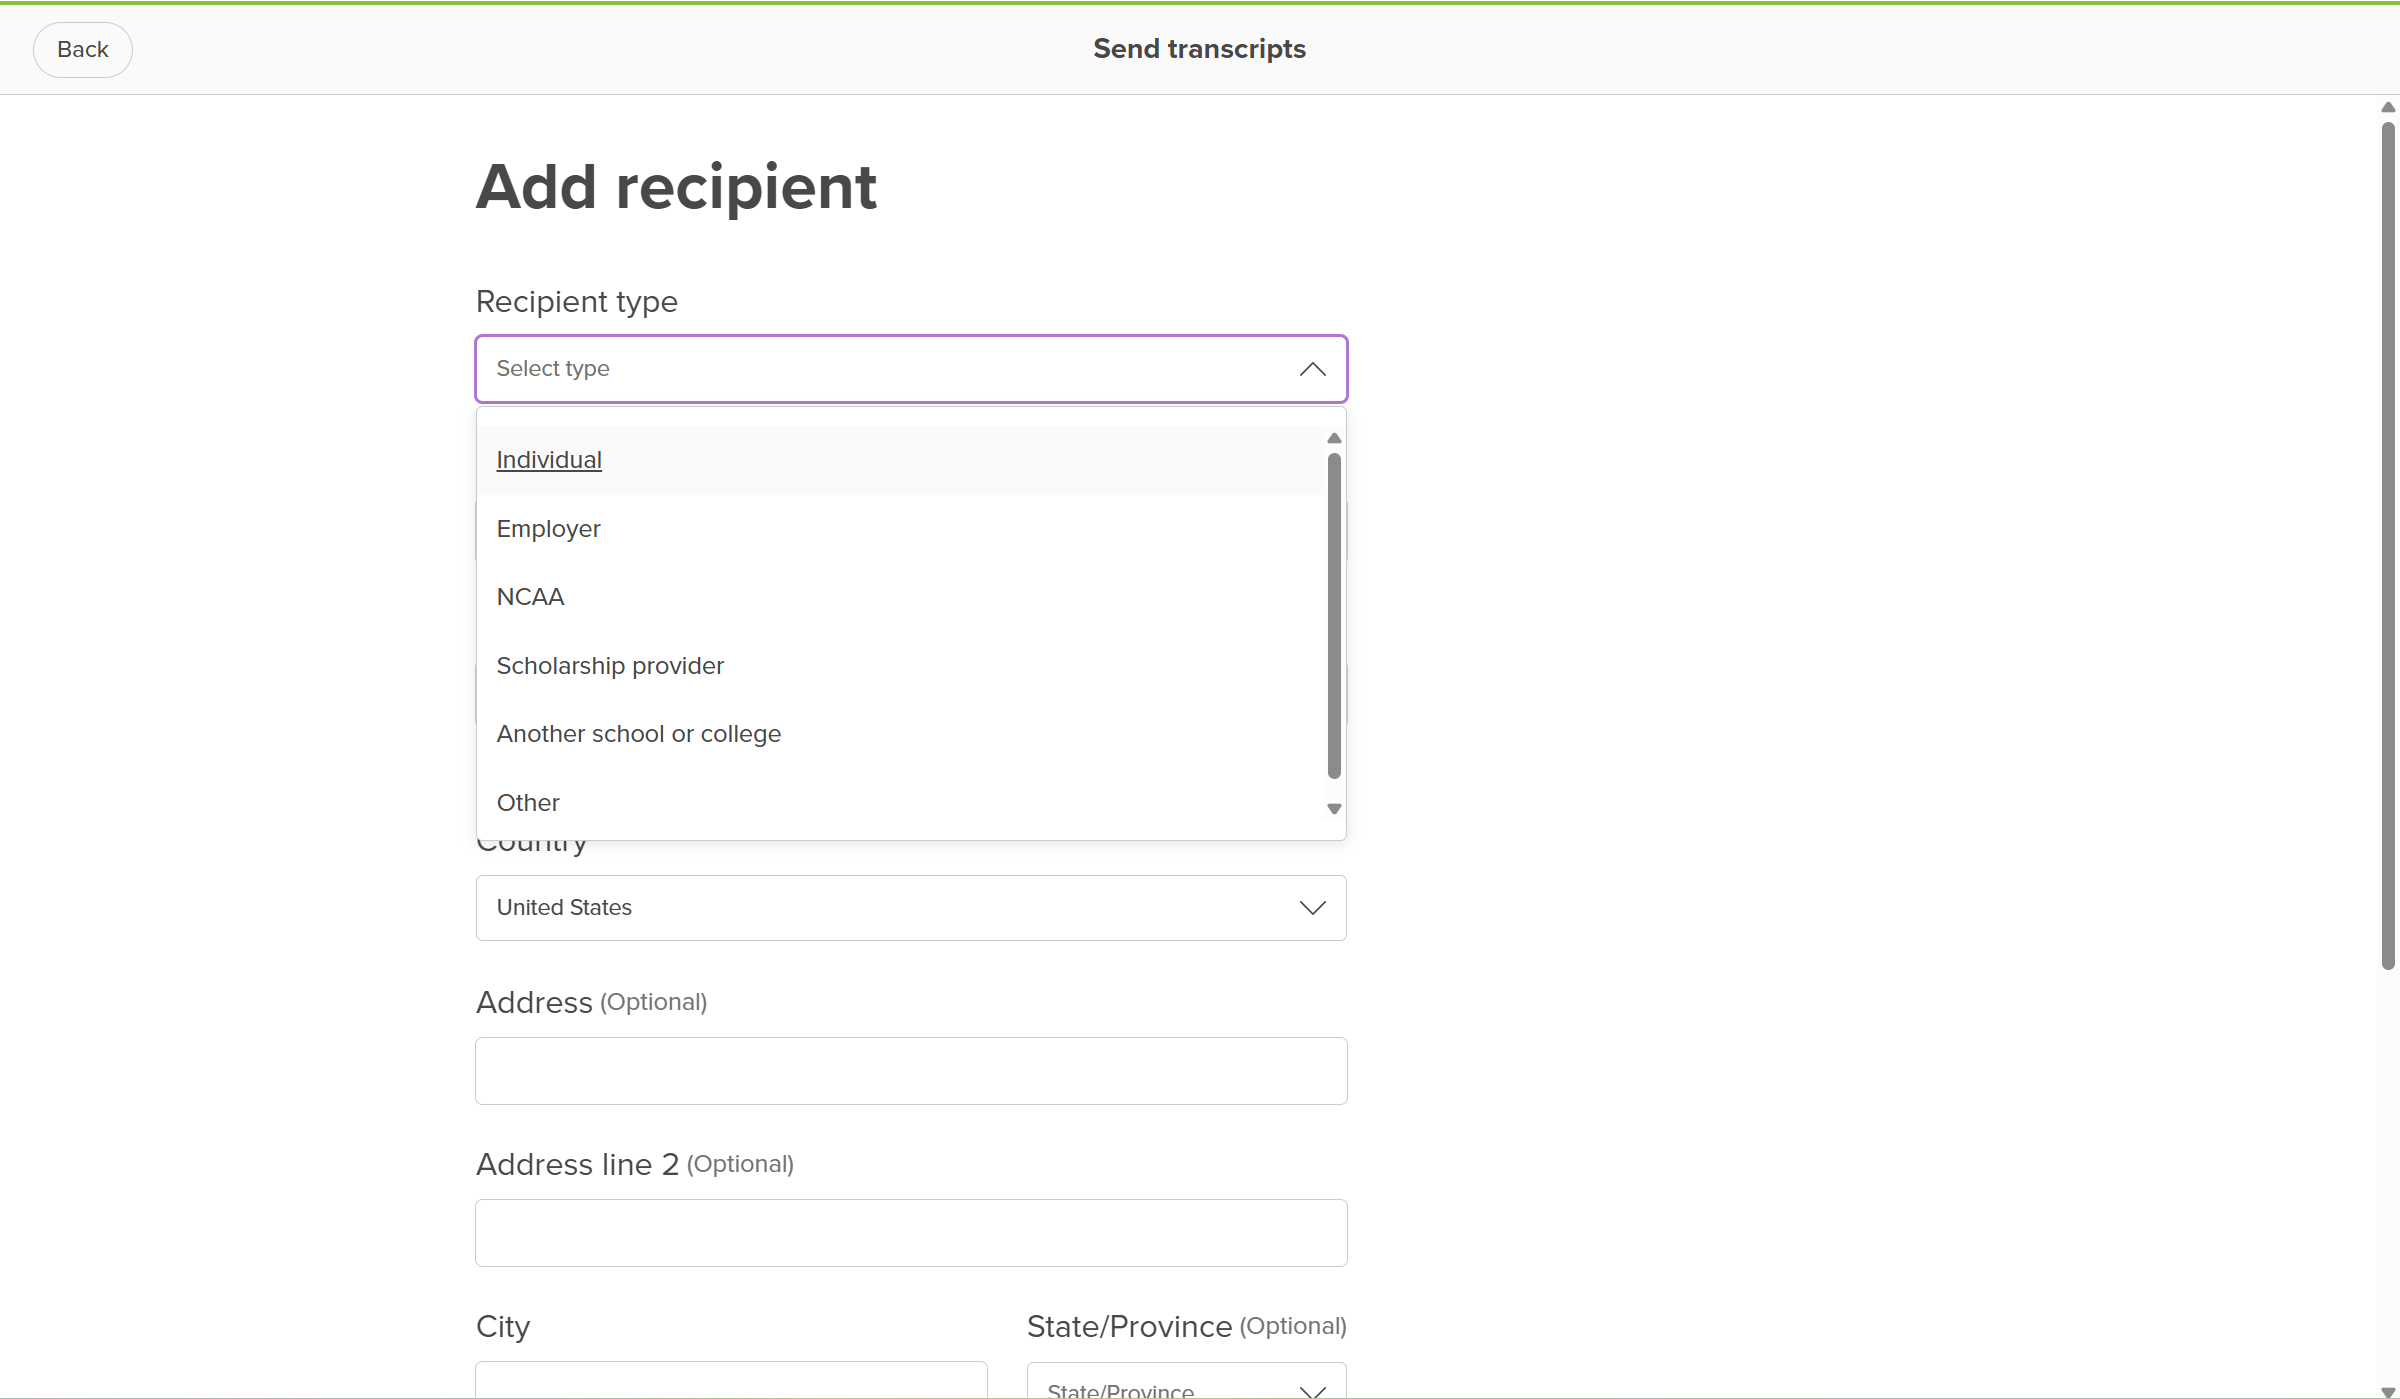The height and width of the screenshot is (1399, 2400).
Task: Click the State/Province chevron icon
Action: (1312, 1390)
